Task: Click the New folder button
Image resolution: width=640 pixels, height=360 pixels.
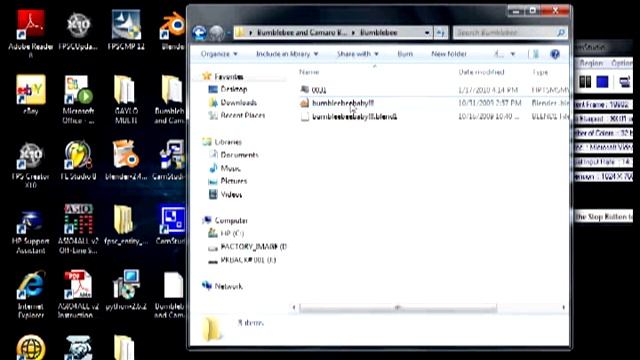Action: pyautogui.click(x=449, y=54)
